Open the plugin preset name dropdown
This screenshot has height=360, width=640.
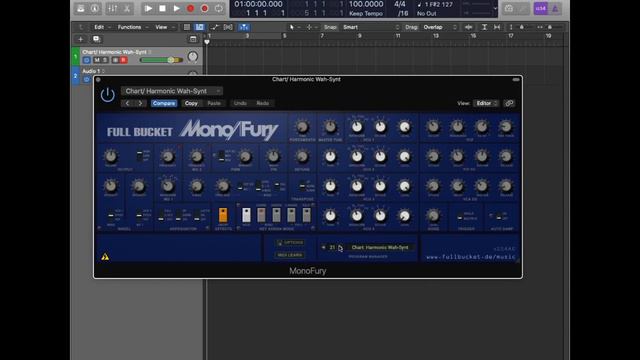pos(171,91)
